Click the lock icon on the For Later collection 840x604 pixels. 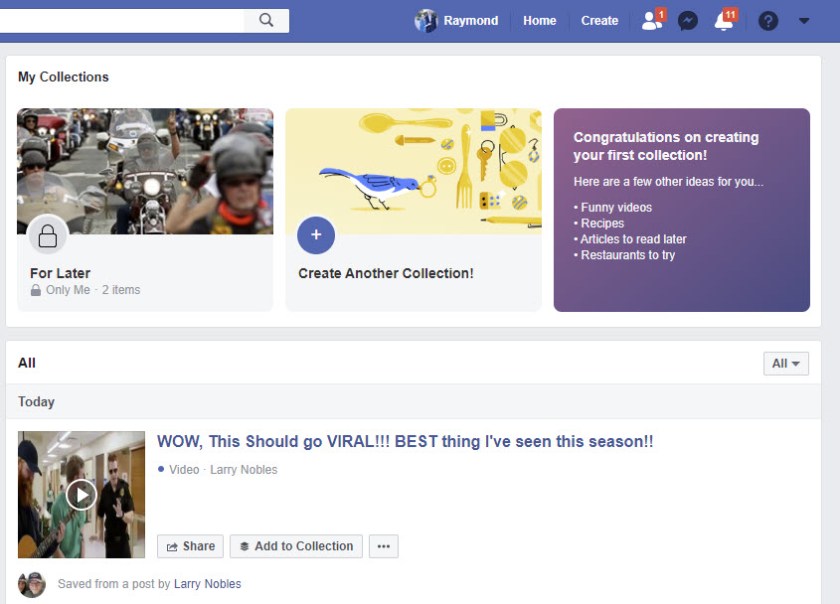pos(48,235)
